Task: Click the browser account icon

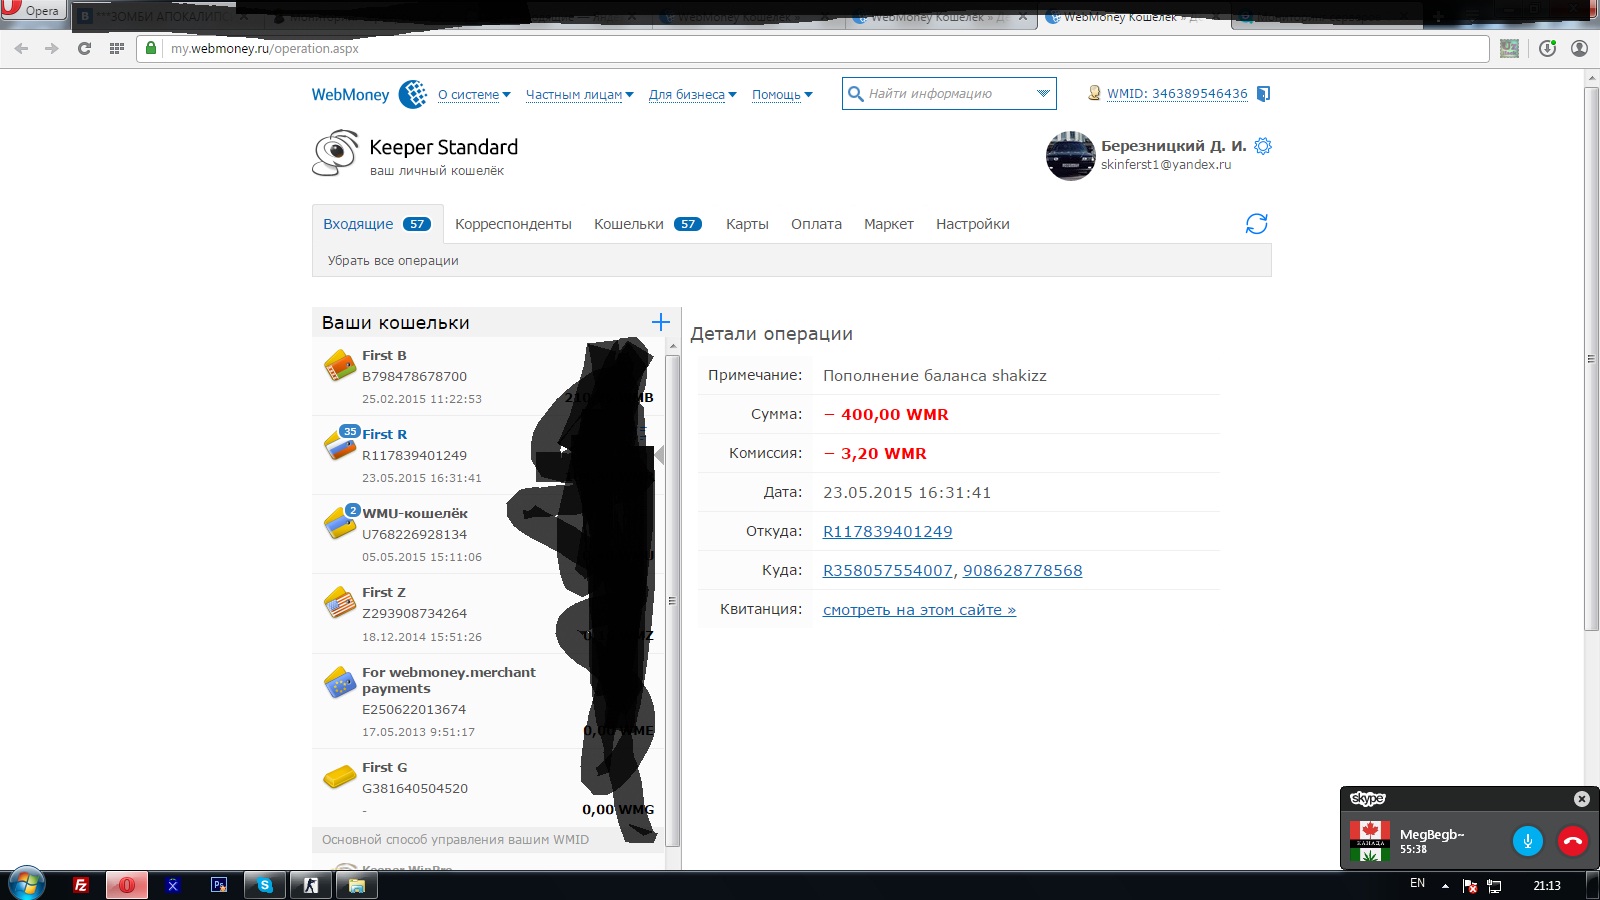Action: click(x=1580, y=48)
